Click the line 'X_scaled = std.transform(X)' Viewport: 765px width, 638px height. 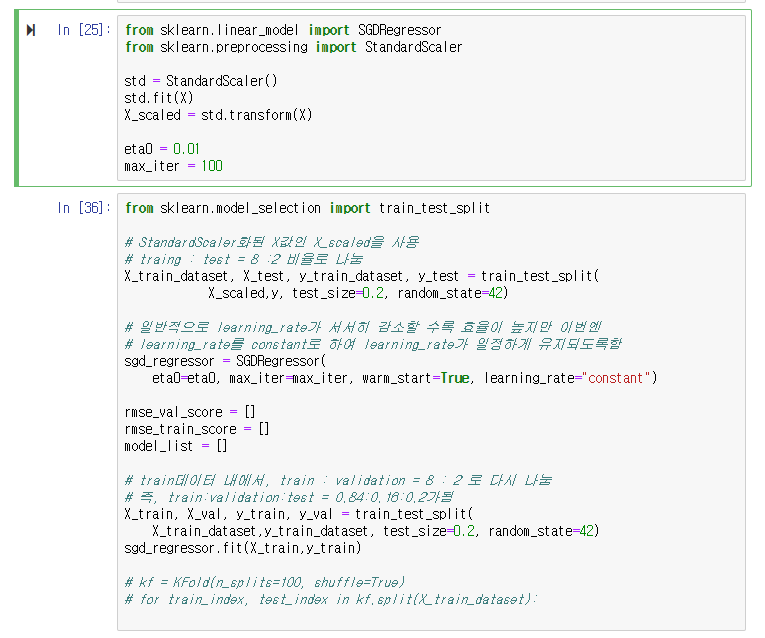(218, 115)
